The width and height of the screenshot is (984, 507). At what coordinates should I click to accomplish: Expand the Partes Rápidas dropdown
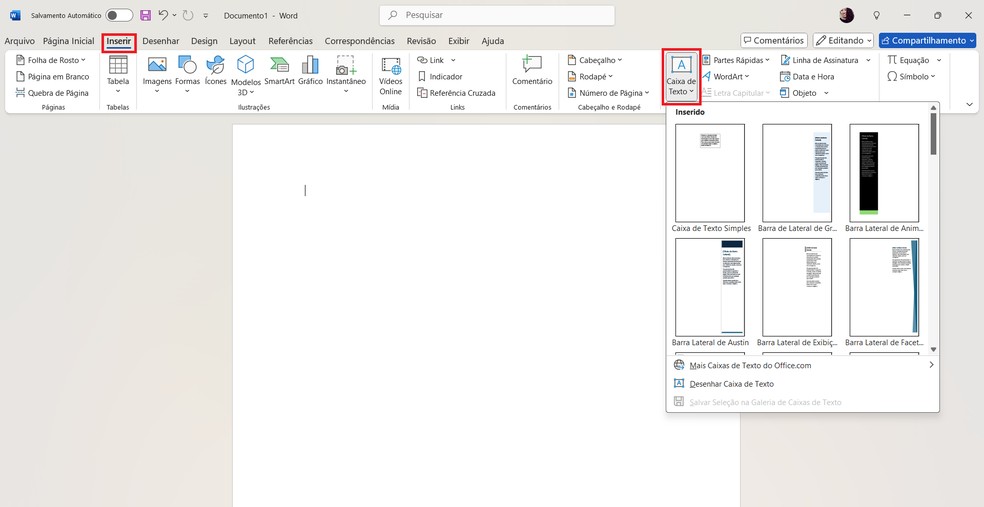(x=736, y=60)
